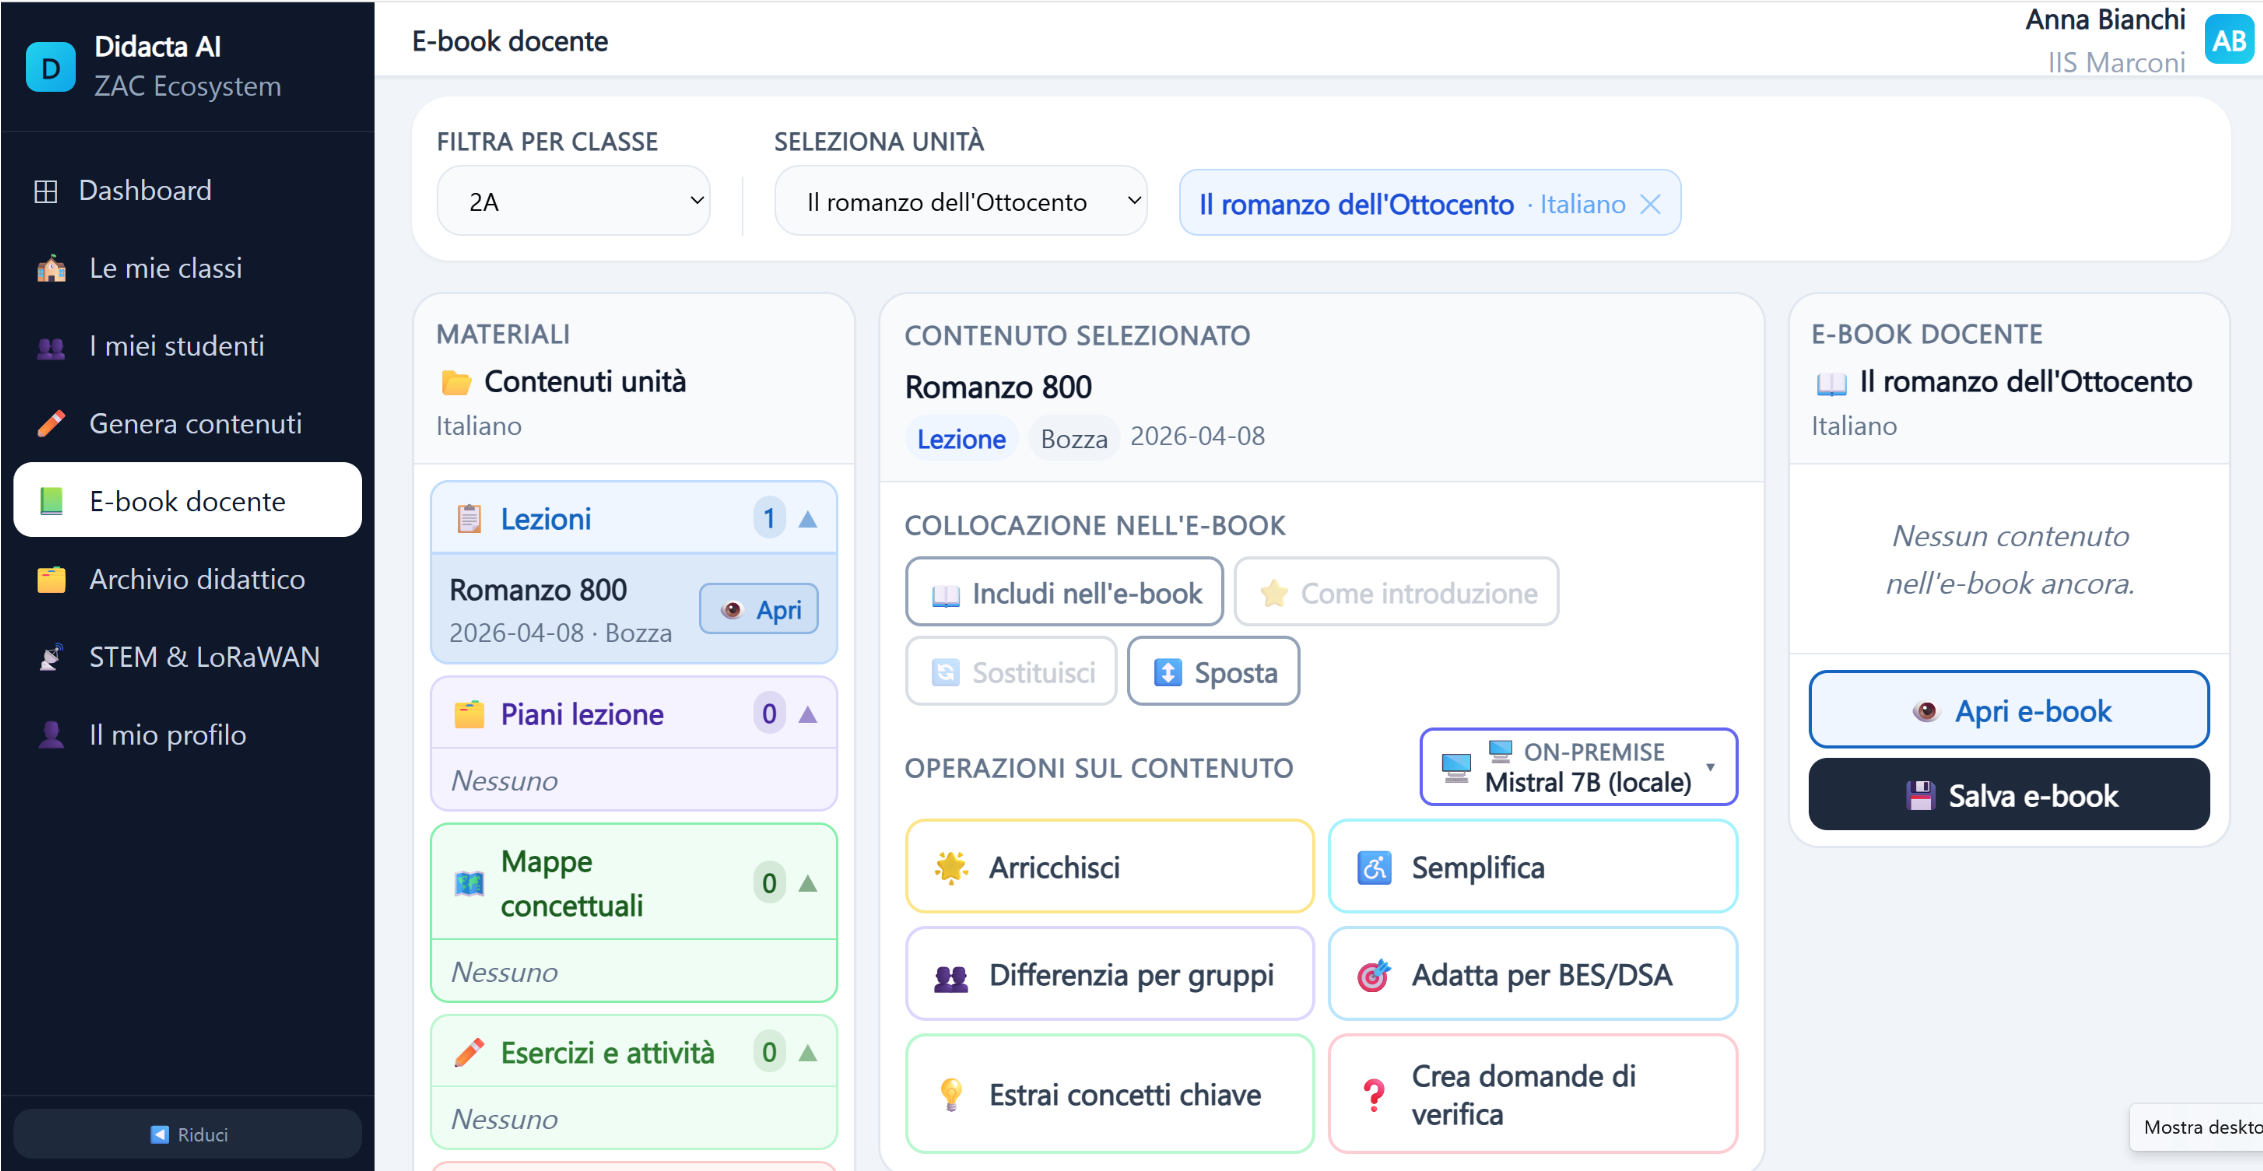Image resolution: width=2263 pixels, height=1171 pixels.
Task: Click the AB user avatar
Action: coord(2229,40)
